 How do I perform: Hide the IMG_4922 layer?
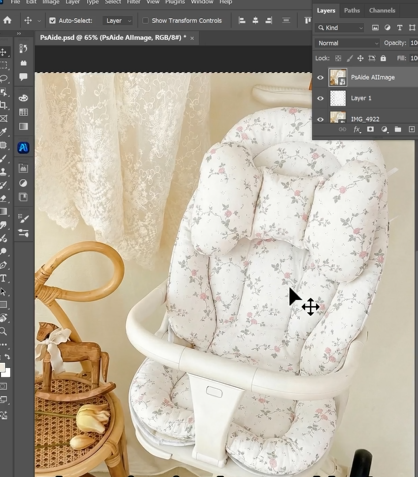tap(320, 119)
